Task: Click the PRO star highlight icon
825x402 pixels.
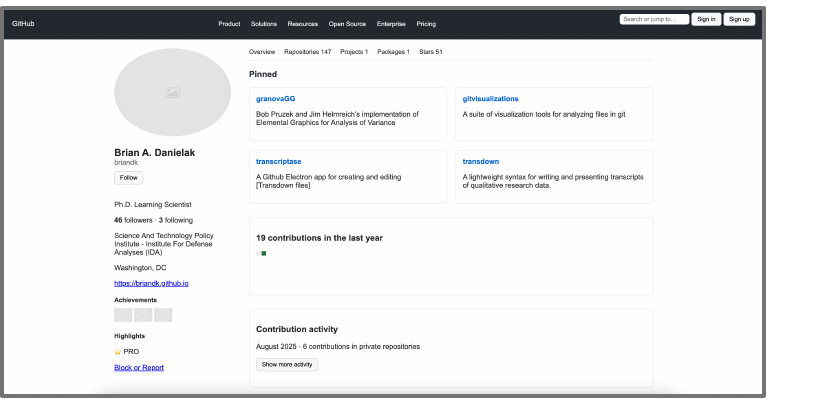Action: tap(118, 351)
